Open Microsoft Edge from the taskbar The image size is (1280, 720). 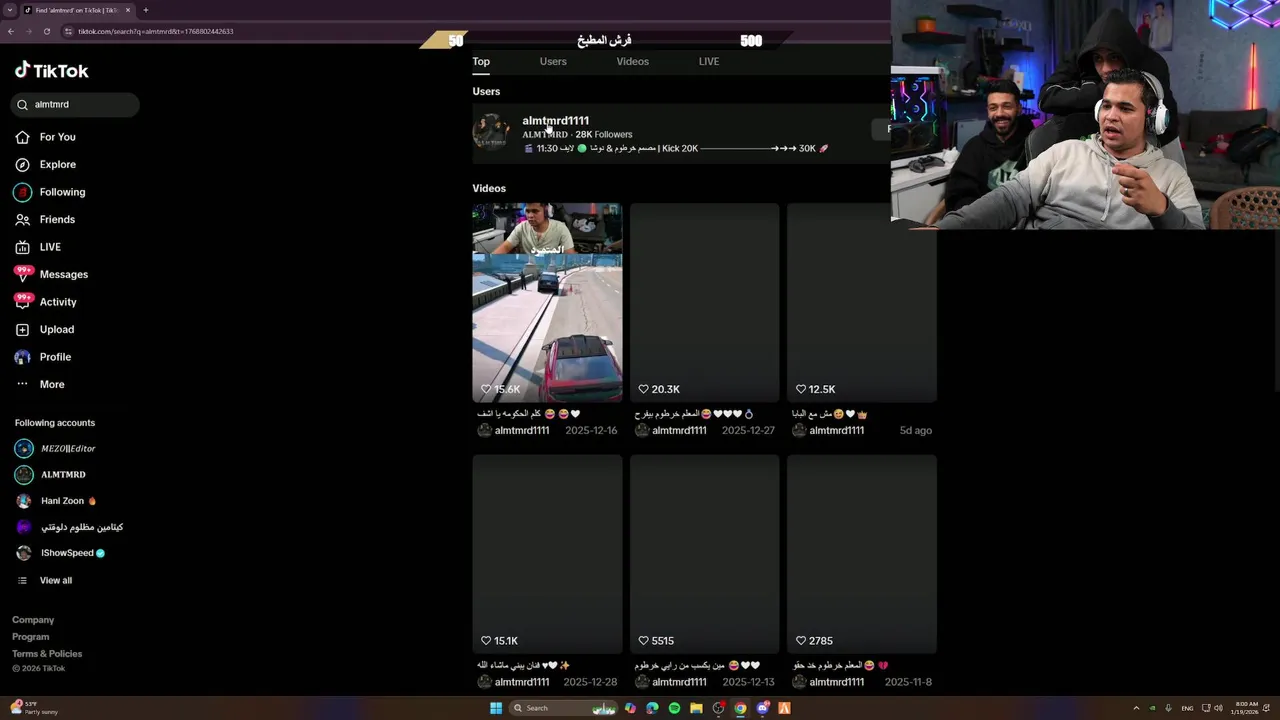point(652,708)
